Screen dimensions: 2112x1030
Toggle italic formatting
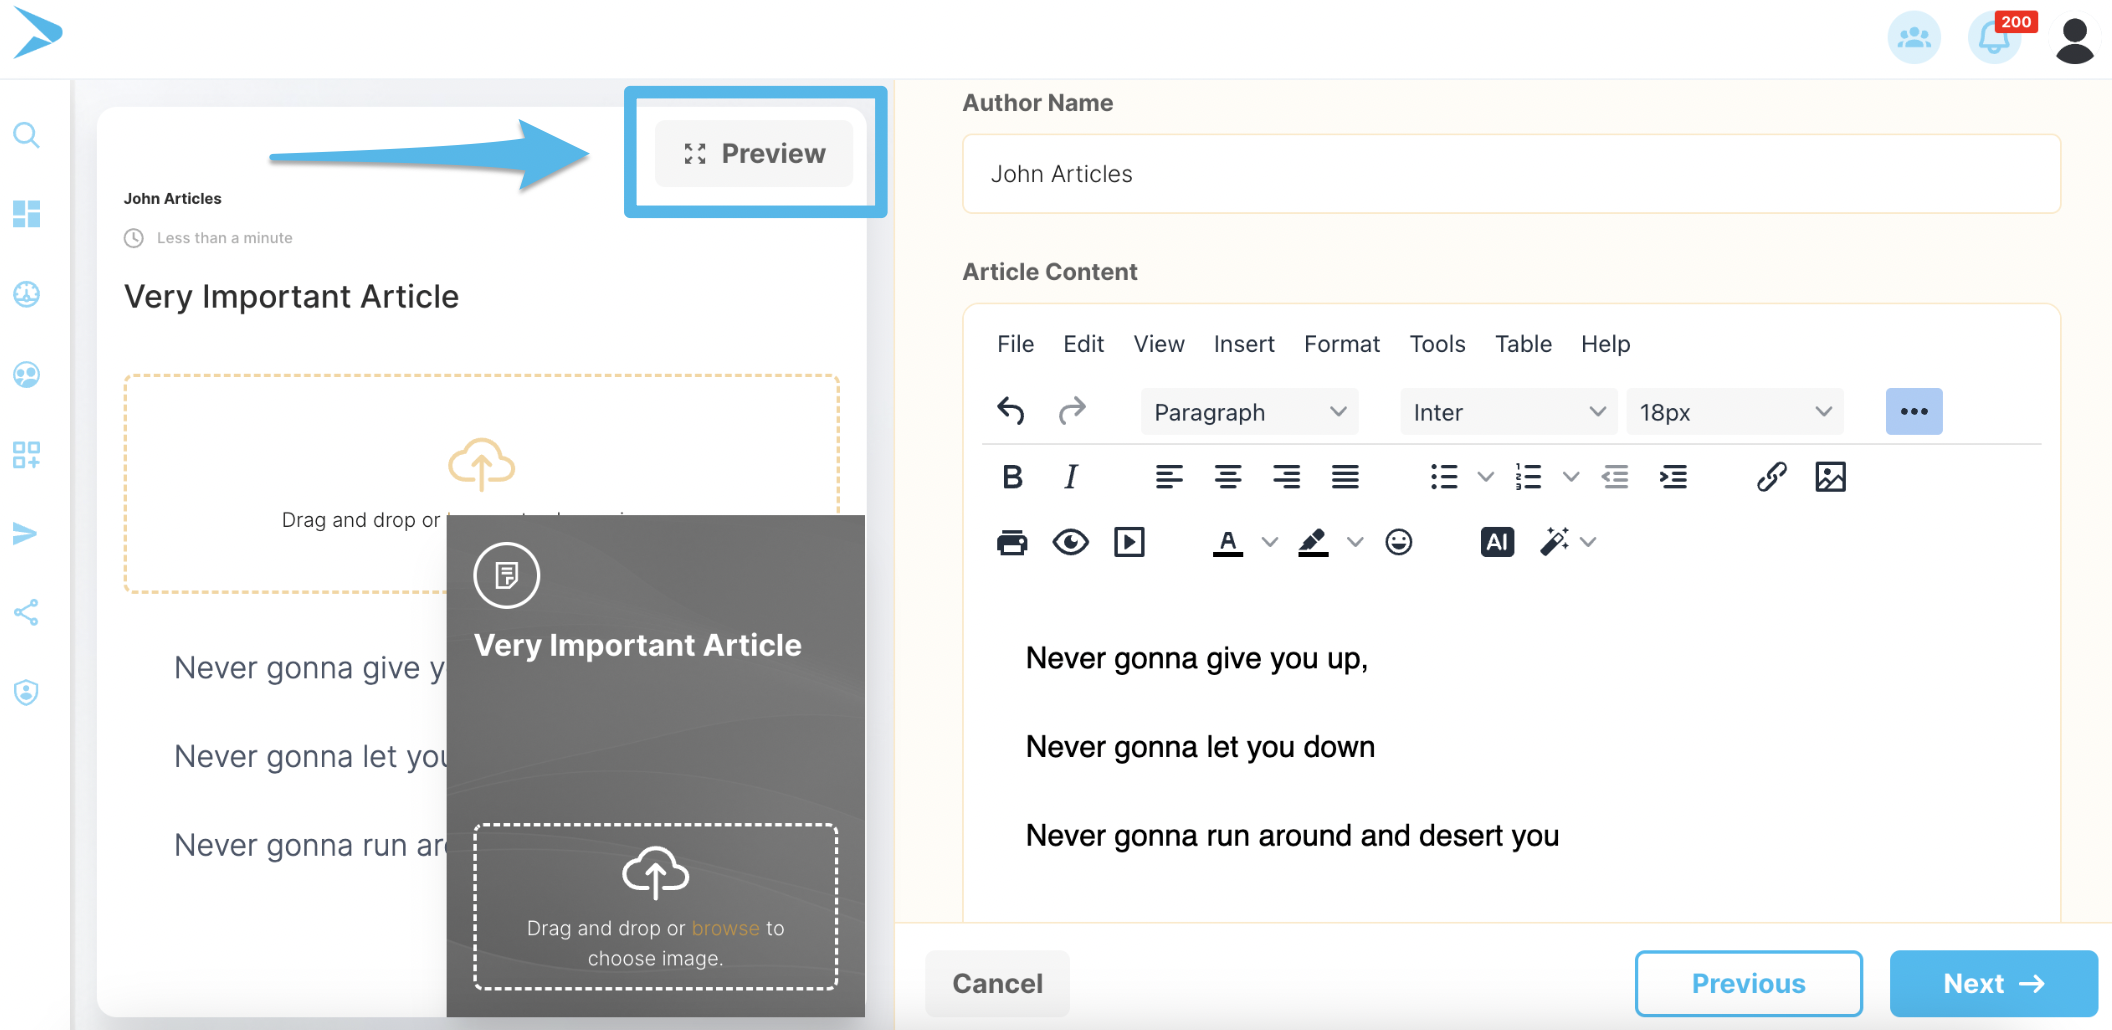1071,477
